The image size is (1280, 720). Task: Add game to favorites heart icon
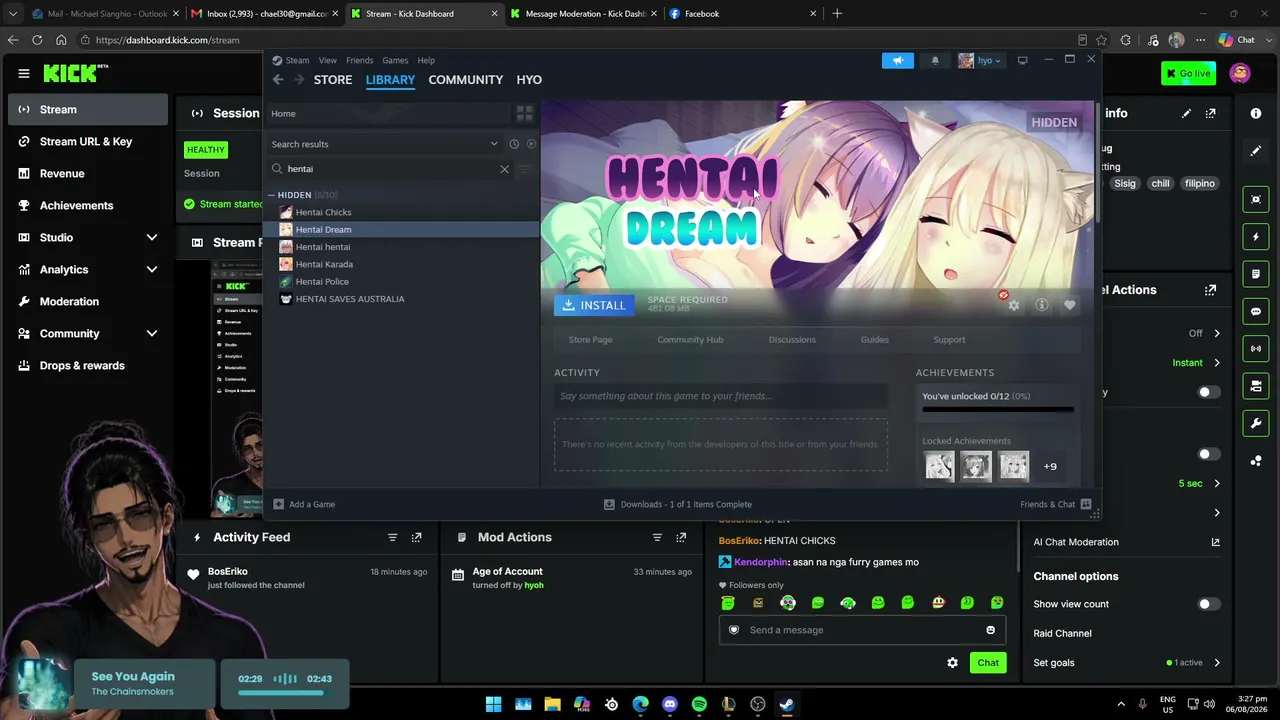coord(1070,305)
